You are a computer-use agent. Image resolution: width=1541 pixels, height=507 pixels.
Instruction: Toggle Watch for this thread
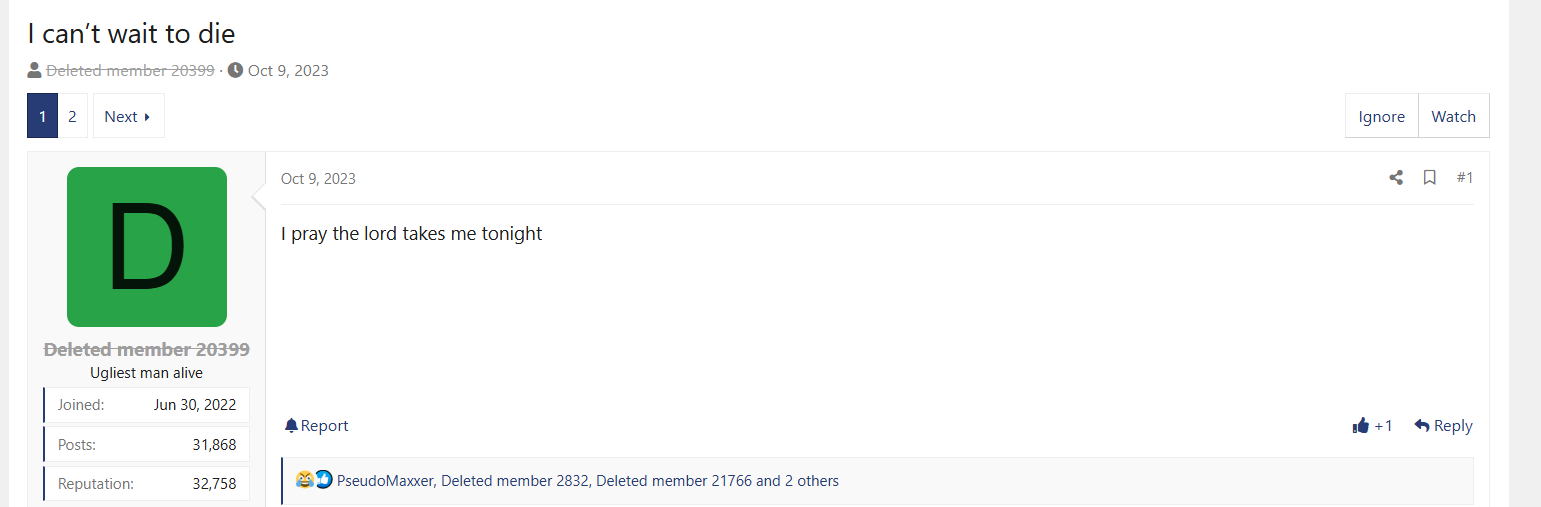(x=1453, y=116)
